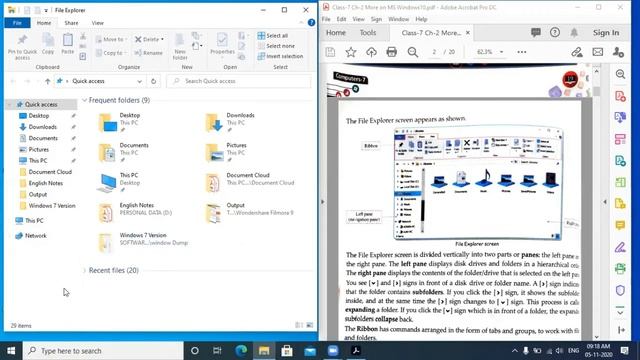Click Move to in Organize group

111,39
